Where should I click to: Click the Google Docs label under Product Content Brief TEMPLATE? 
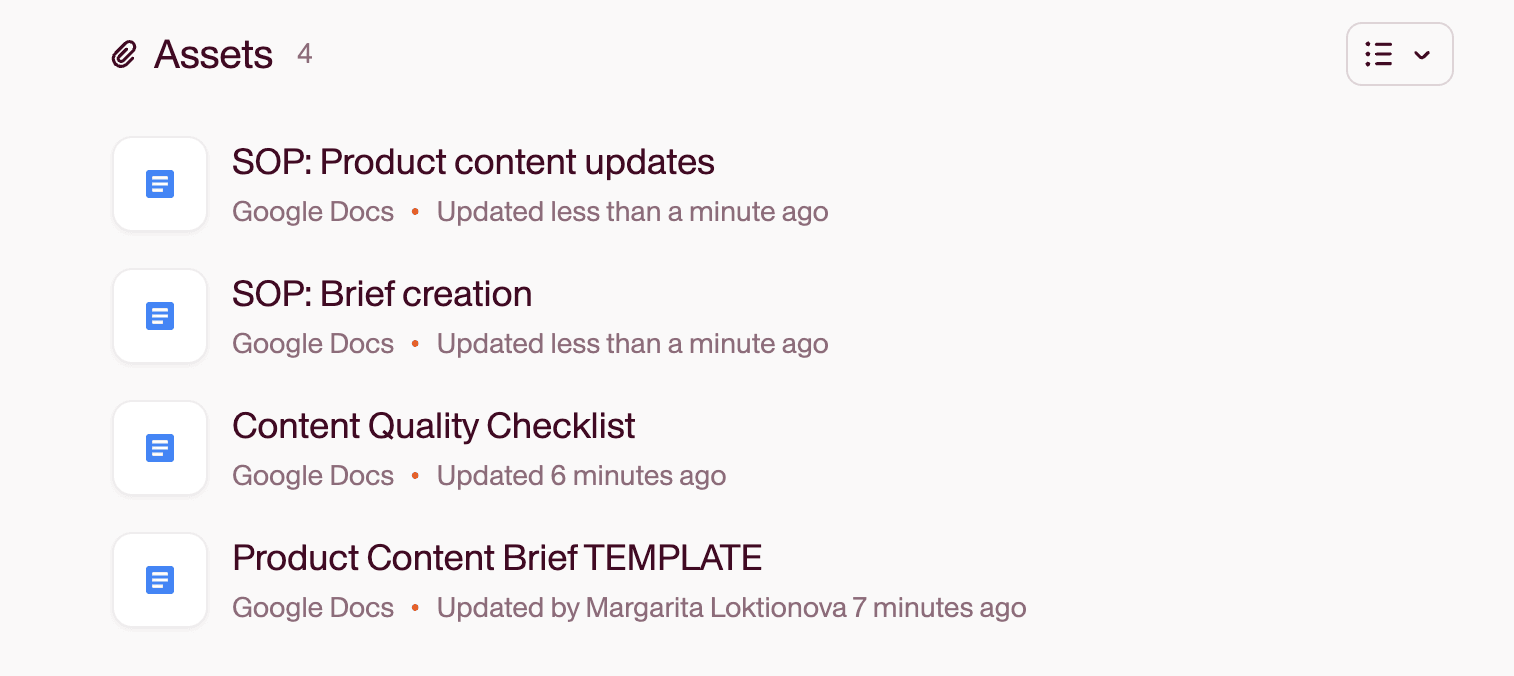(313, 608)
